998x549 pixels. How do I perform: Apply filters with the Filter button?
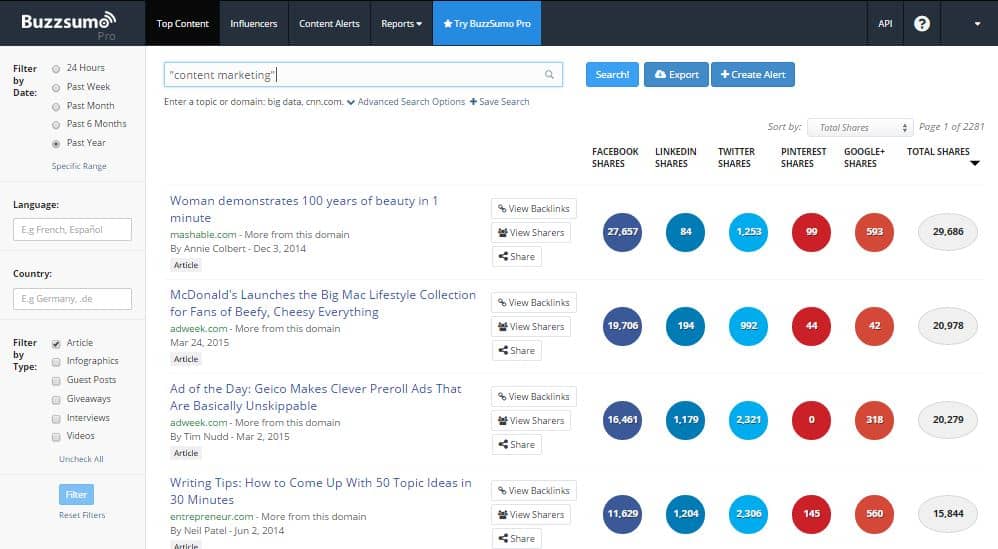(76, 494)
